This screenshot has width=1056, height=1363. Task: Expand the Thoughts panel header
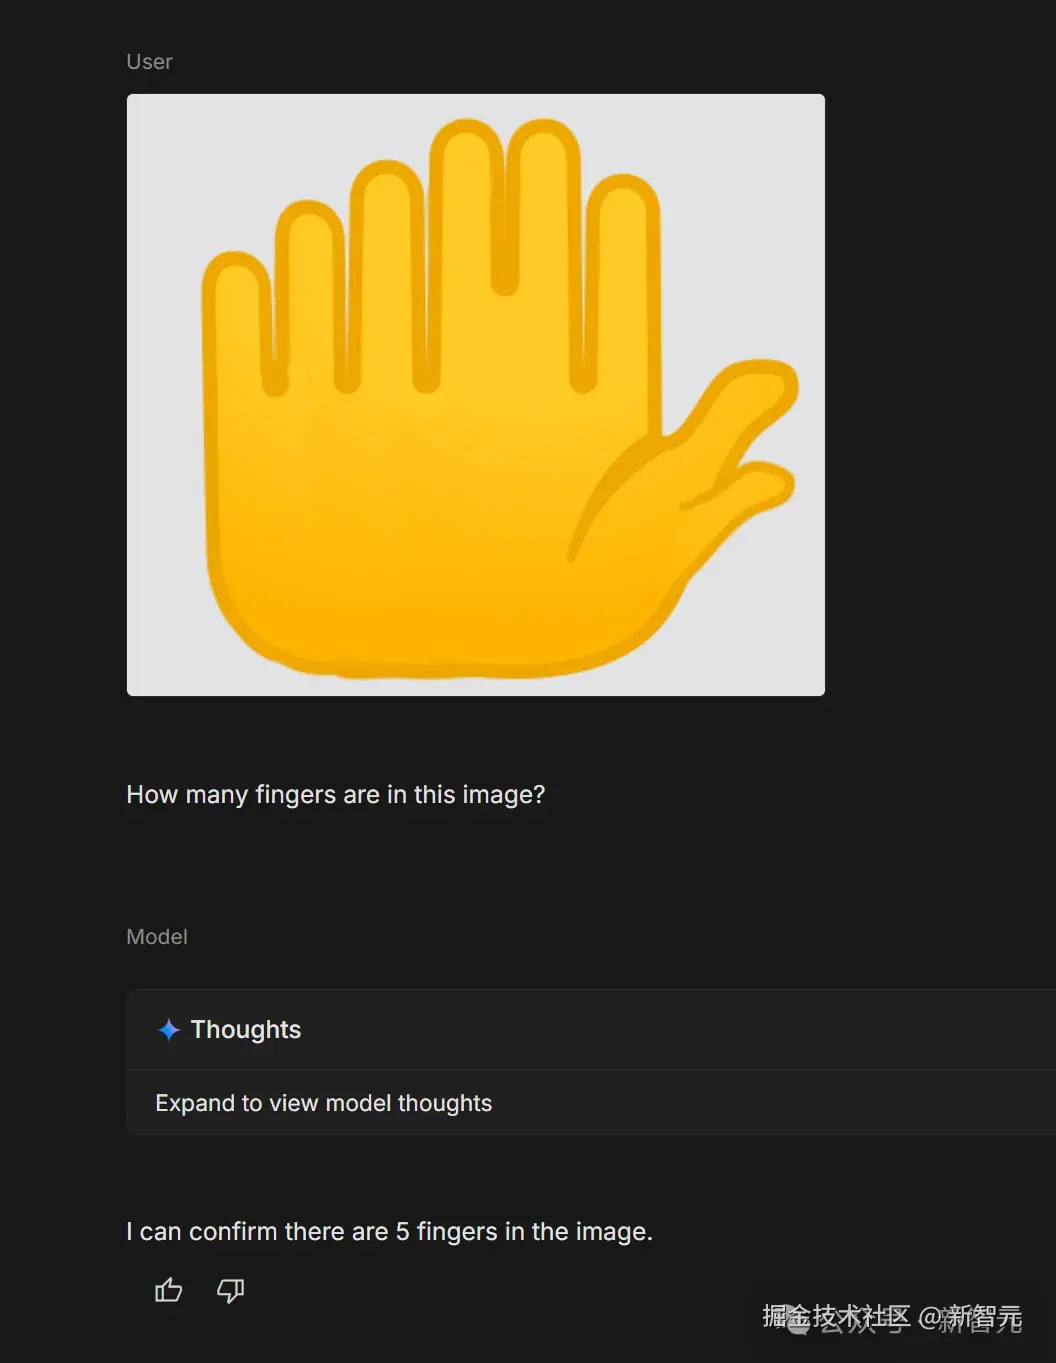click(x=591, y=1030)
